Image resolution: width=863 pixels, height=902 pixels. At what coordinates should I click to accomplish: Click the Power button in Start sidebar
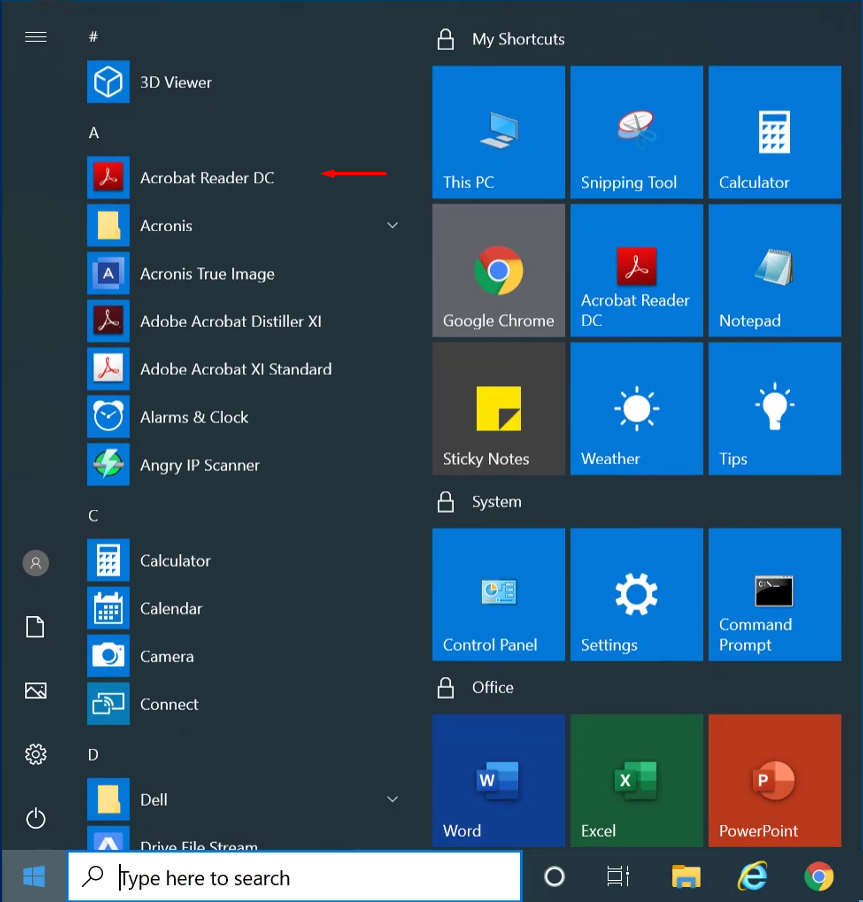tap(36, 818)
